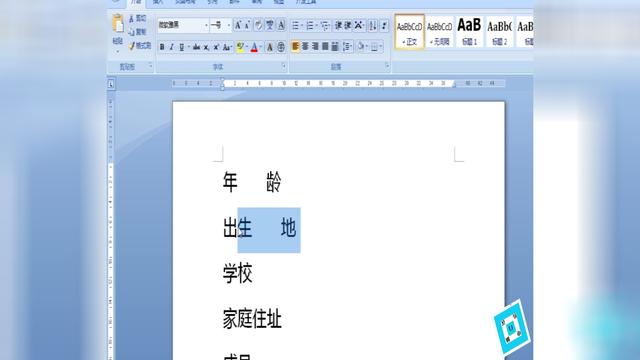Click the text line 家庭住址

252,319
